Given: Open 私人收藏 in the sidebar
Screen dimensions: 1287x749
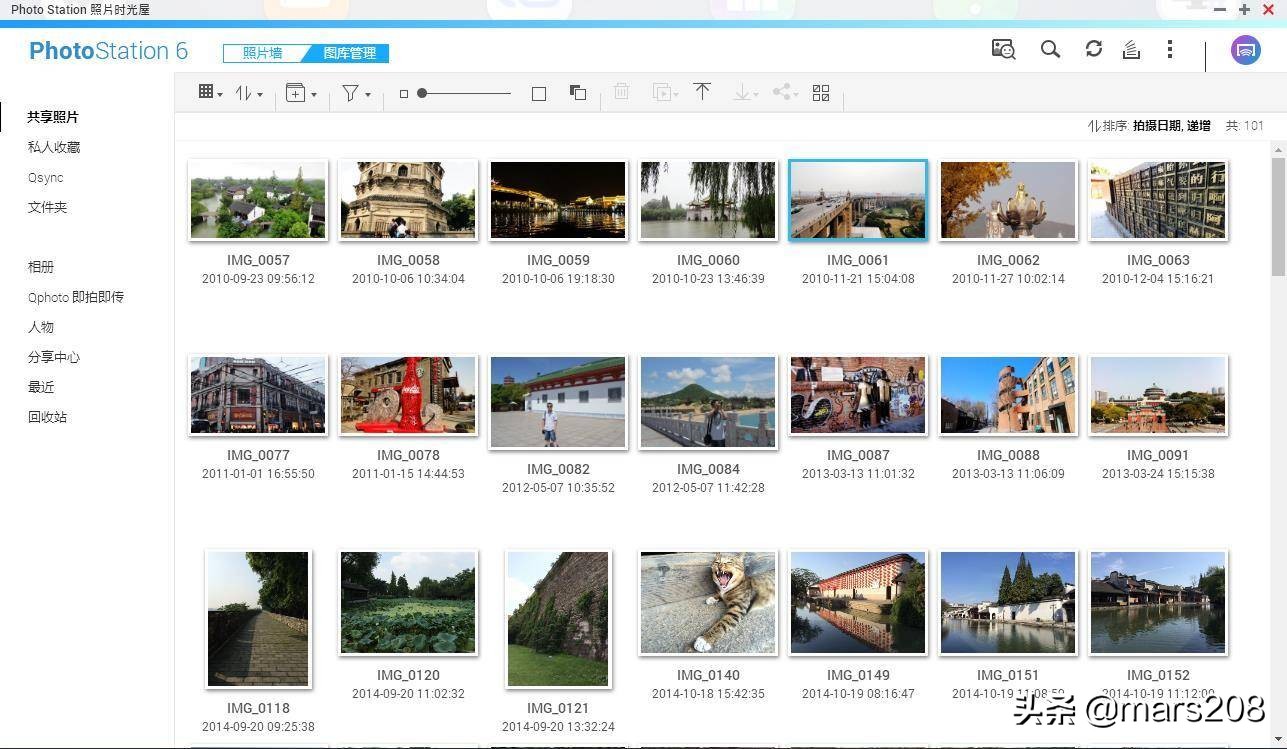Looking at the screenshot, I should (x=54, y=147).
